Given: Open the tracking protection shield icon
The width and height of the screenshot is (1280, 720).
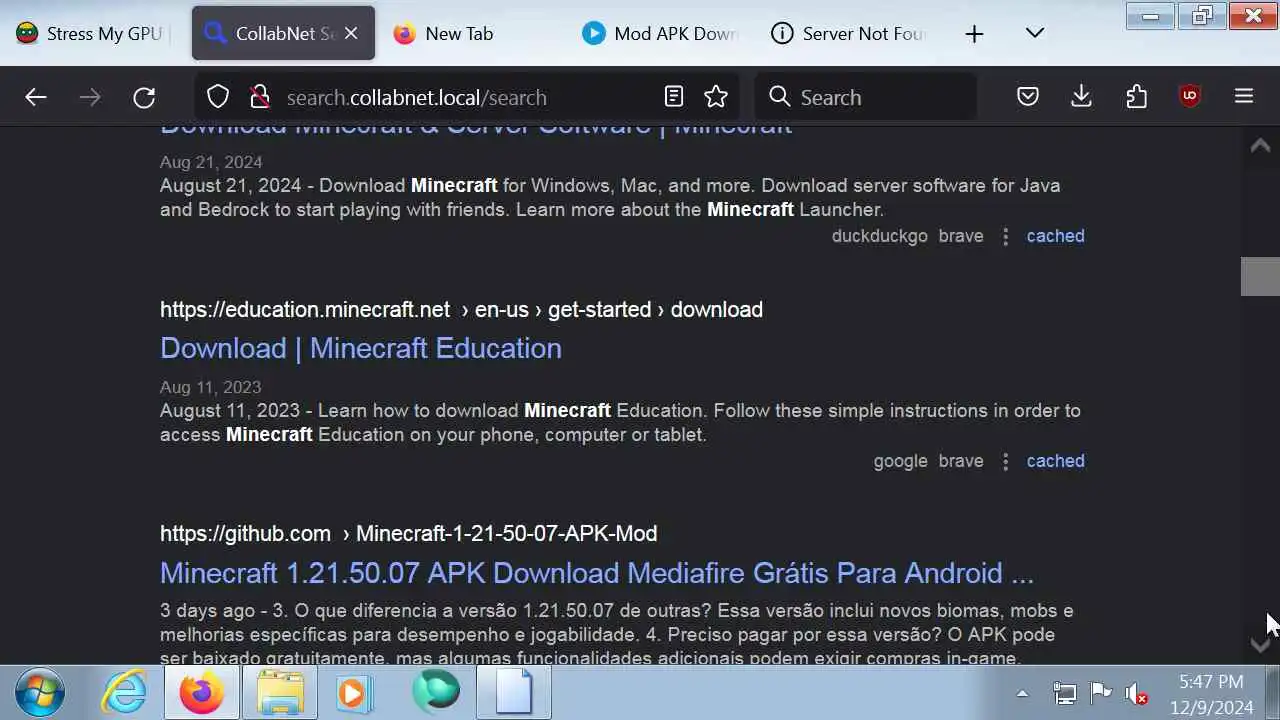Looking at the screenshot, I should pos(218,97).
